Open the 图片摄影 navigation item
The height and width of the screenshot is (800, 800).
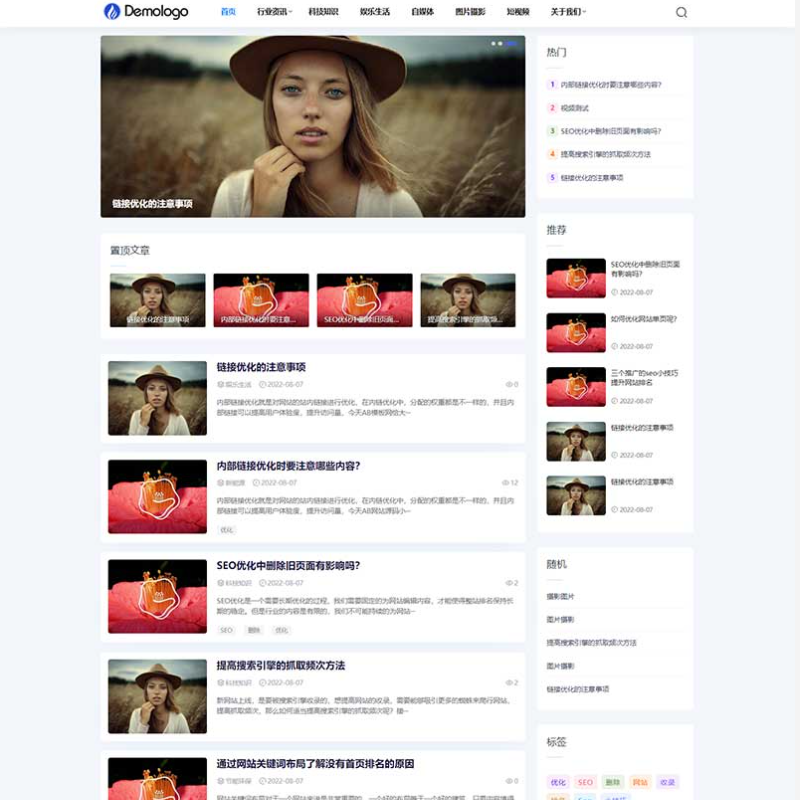tap(470, 12)
